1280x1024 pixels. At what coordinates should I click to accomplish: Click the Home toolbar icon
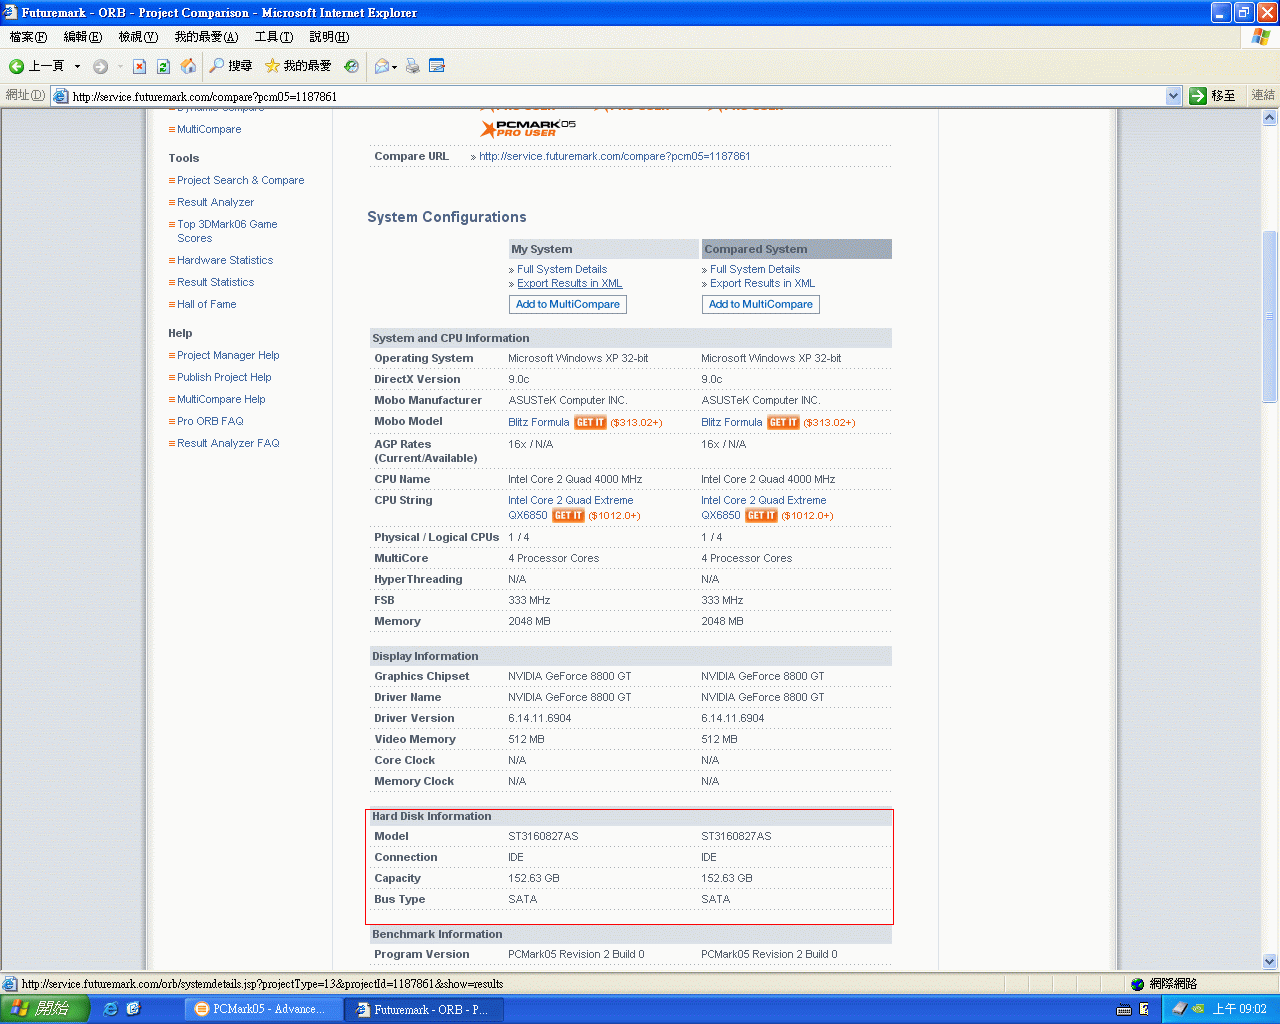tap(188, 66)
